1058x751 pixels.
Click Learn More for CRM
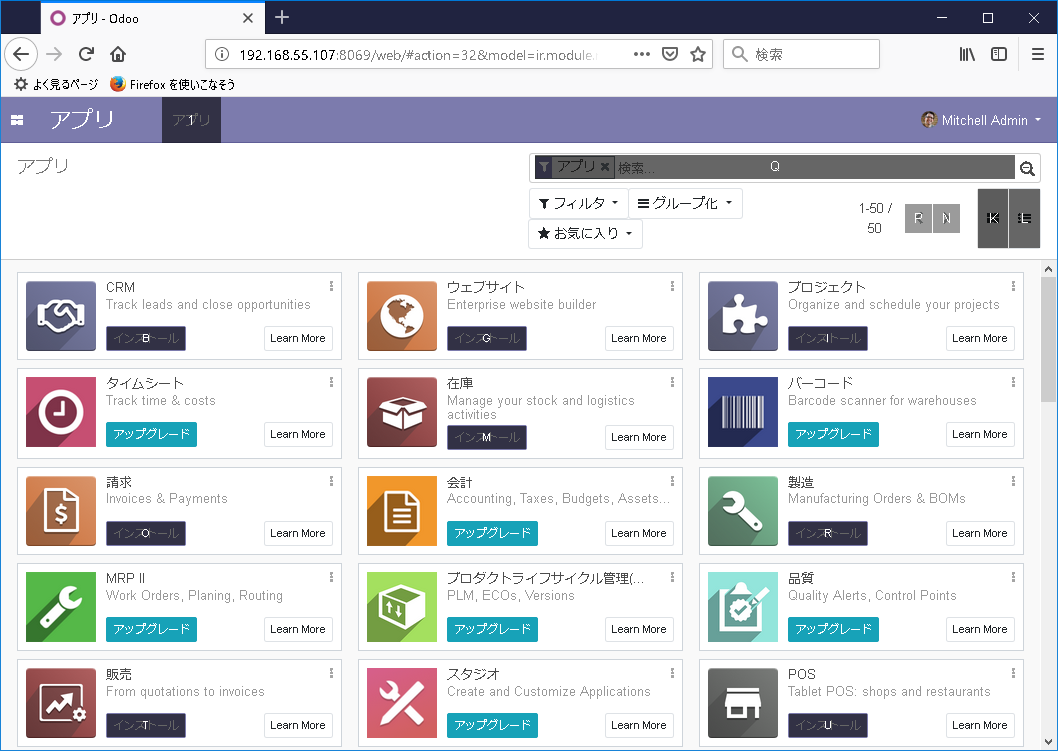coord(297,338)
